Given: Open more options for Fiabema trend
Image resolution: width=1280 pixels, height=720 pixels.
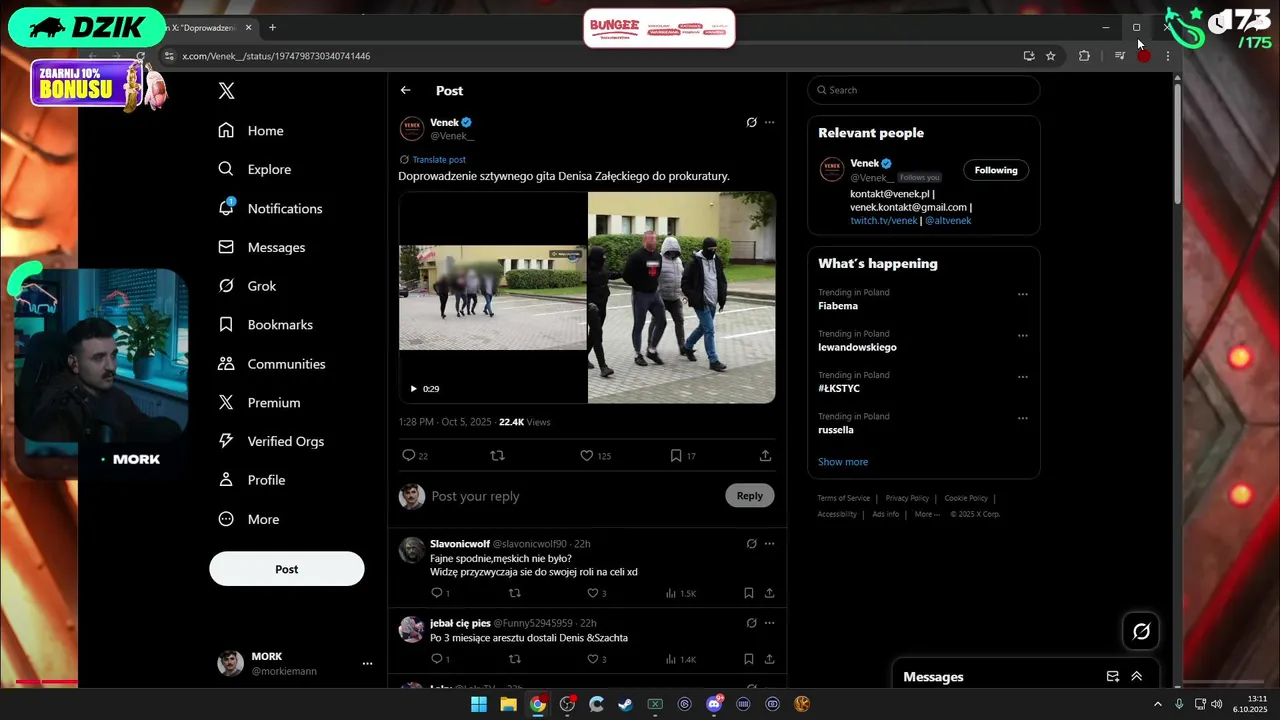Looking at the screenshot, I should click(x=1022, y=295).
